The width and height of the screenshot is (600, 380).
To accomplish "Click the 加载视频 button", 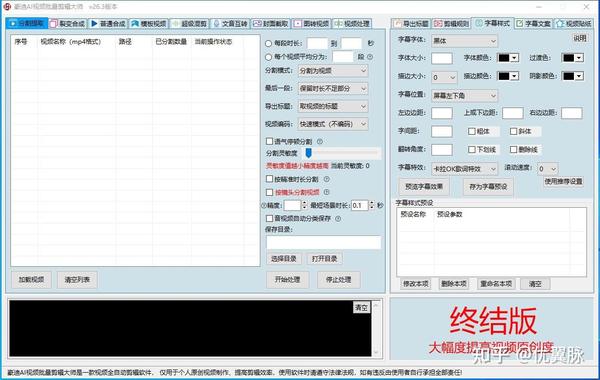I will tap(31, 280).
